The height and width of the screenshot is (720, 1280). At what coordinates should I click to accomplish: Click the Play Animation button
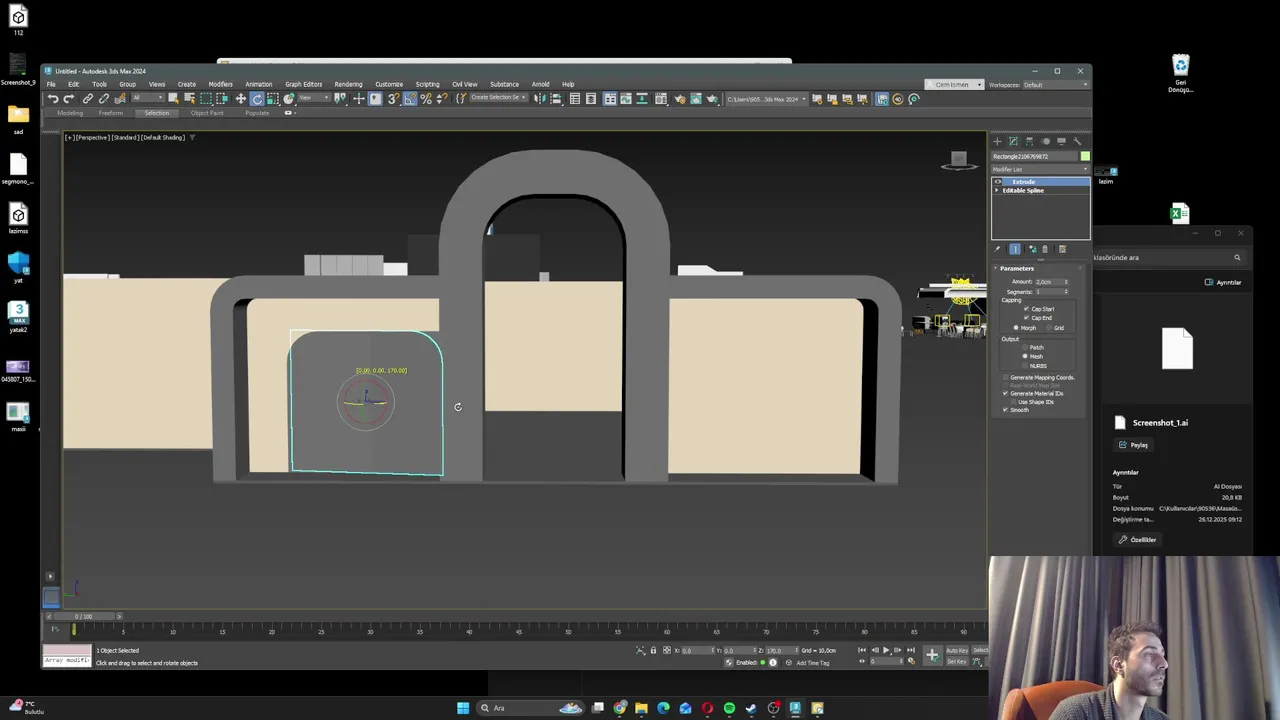click(886, 650)
